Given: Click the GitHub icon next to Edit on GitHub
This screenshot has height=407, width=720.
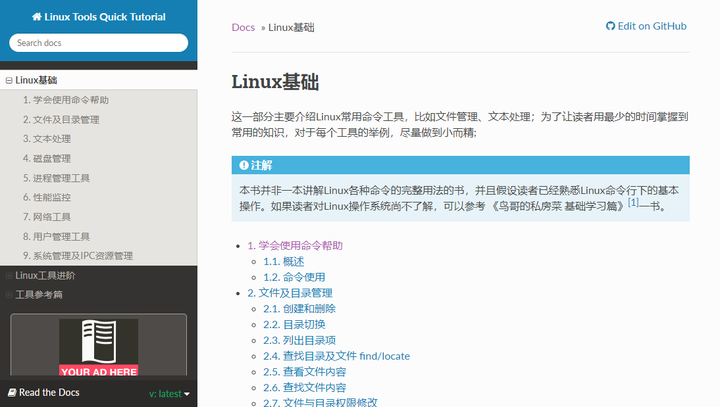Looking at the screenshot, I should [610, 26].
